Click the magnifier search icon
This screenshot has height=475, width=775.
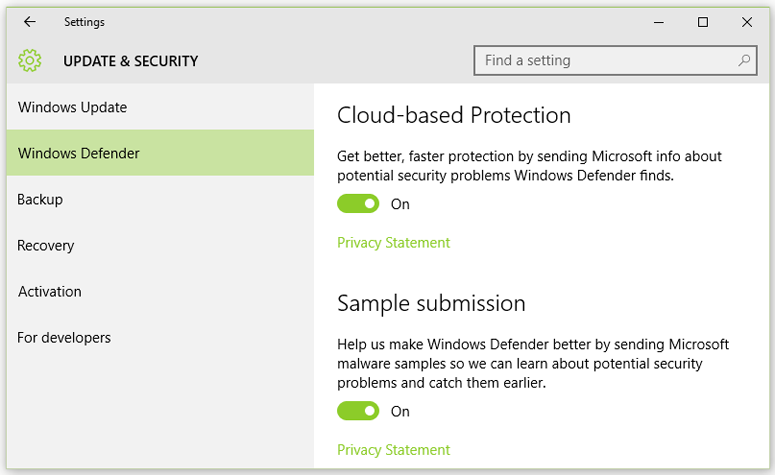[x=744, y=61]
